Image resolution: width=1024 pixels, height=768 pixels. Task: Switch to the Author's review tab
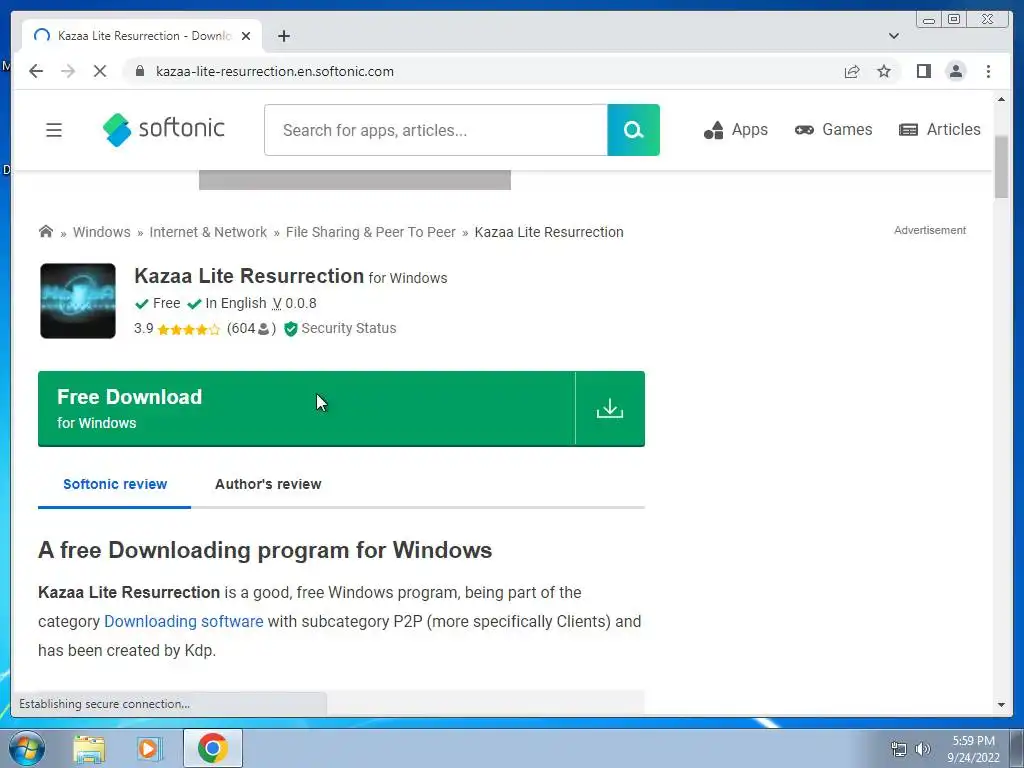[x=268, y=485]
